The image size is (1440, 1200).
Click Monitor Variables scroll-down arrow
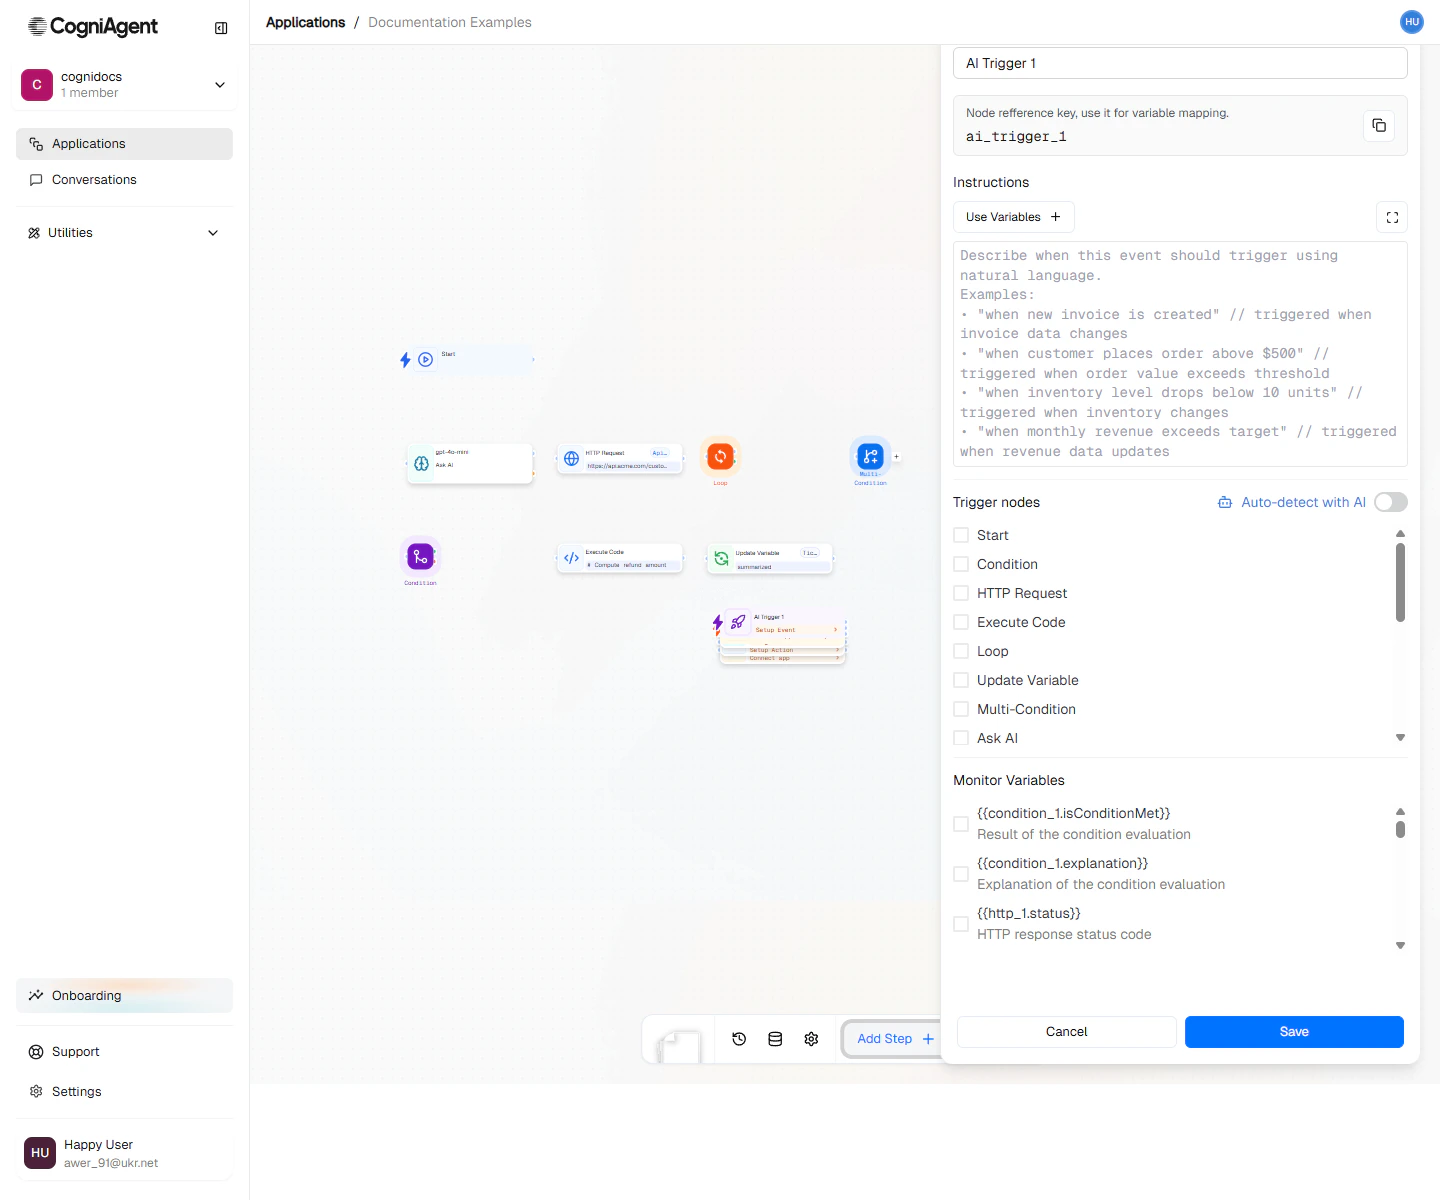[1400, 946]
